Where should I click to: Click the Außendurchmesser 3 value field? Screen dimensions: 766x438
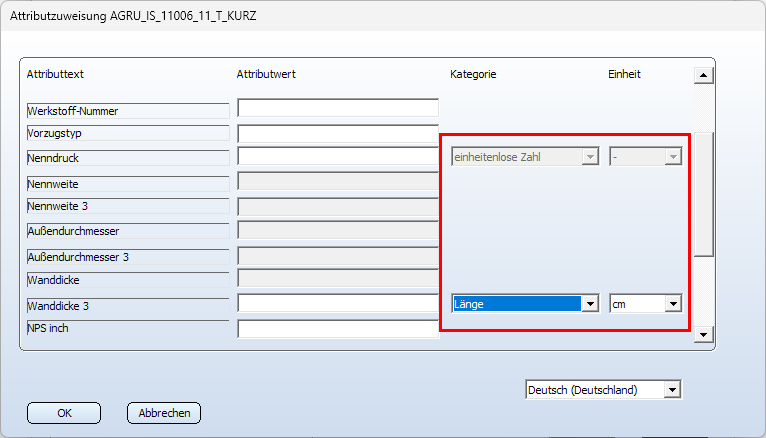(338, 256)
